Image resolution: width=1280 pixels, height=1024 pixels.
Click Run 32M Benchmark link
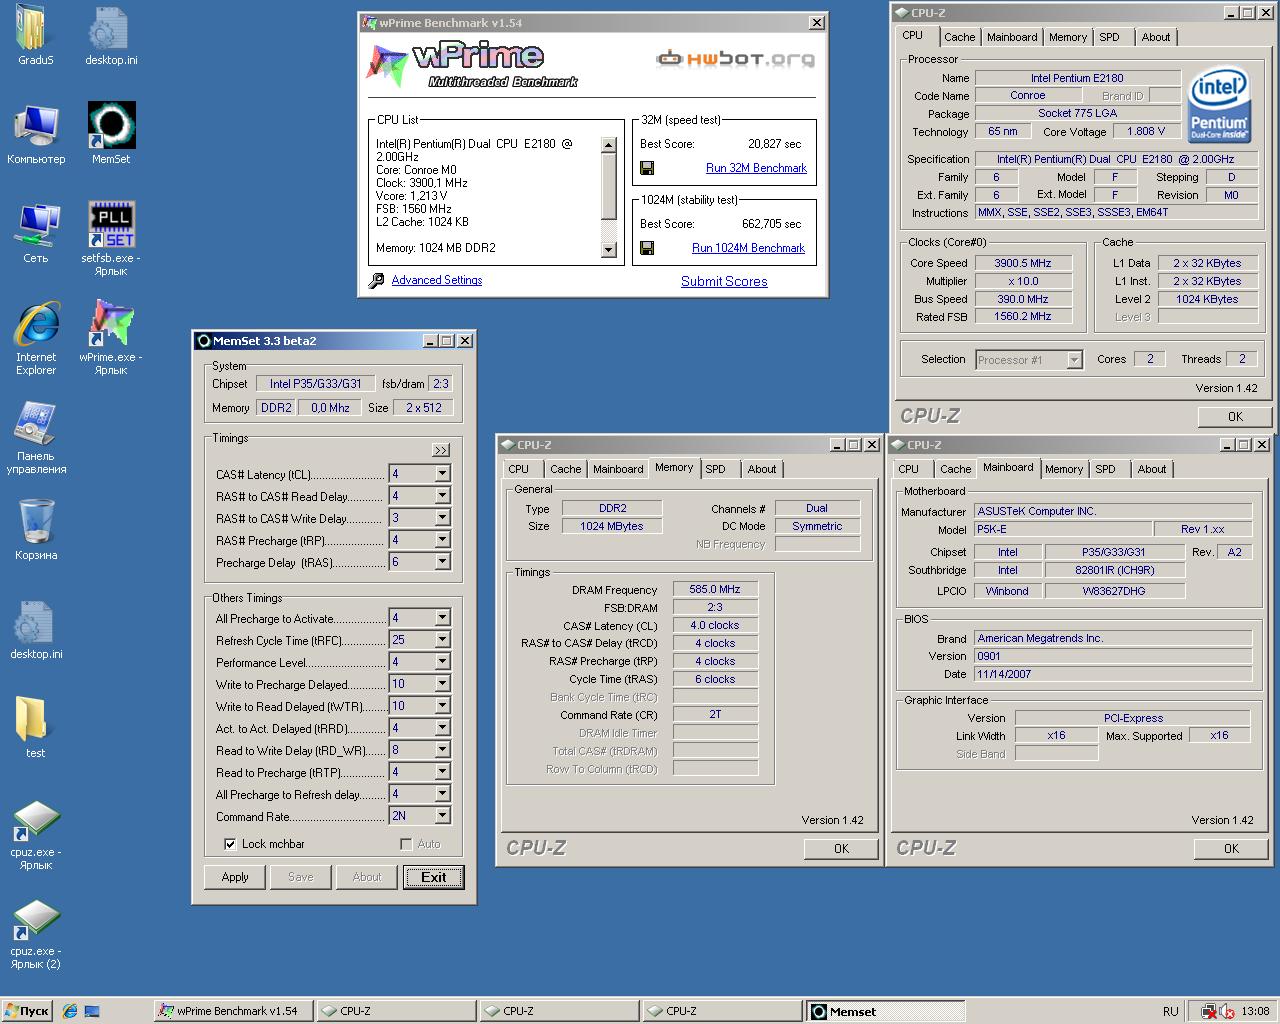pos(756,168)
